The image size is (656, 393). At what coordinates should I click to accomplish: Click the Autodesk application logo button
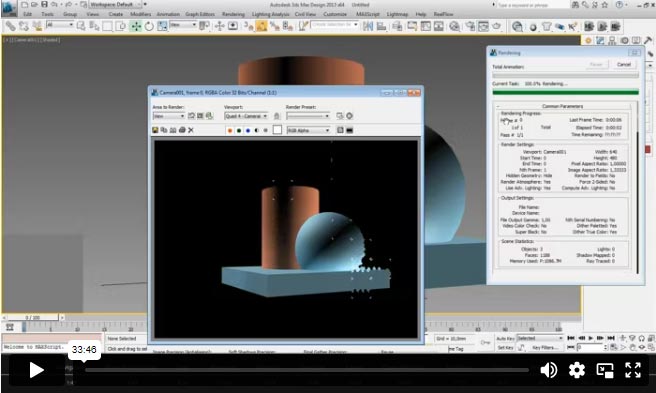[x=9, y=8]
